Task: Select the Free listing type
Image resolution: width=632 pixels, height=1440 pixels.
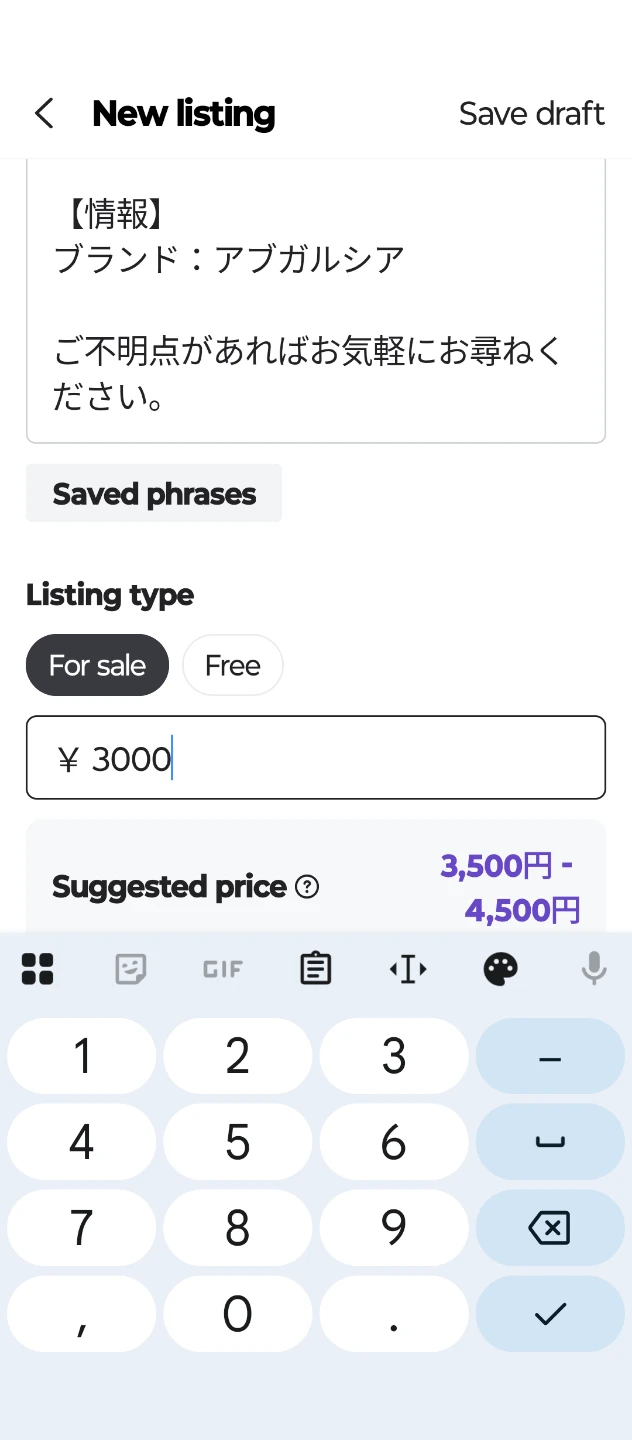Action: coord(233,665)
